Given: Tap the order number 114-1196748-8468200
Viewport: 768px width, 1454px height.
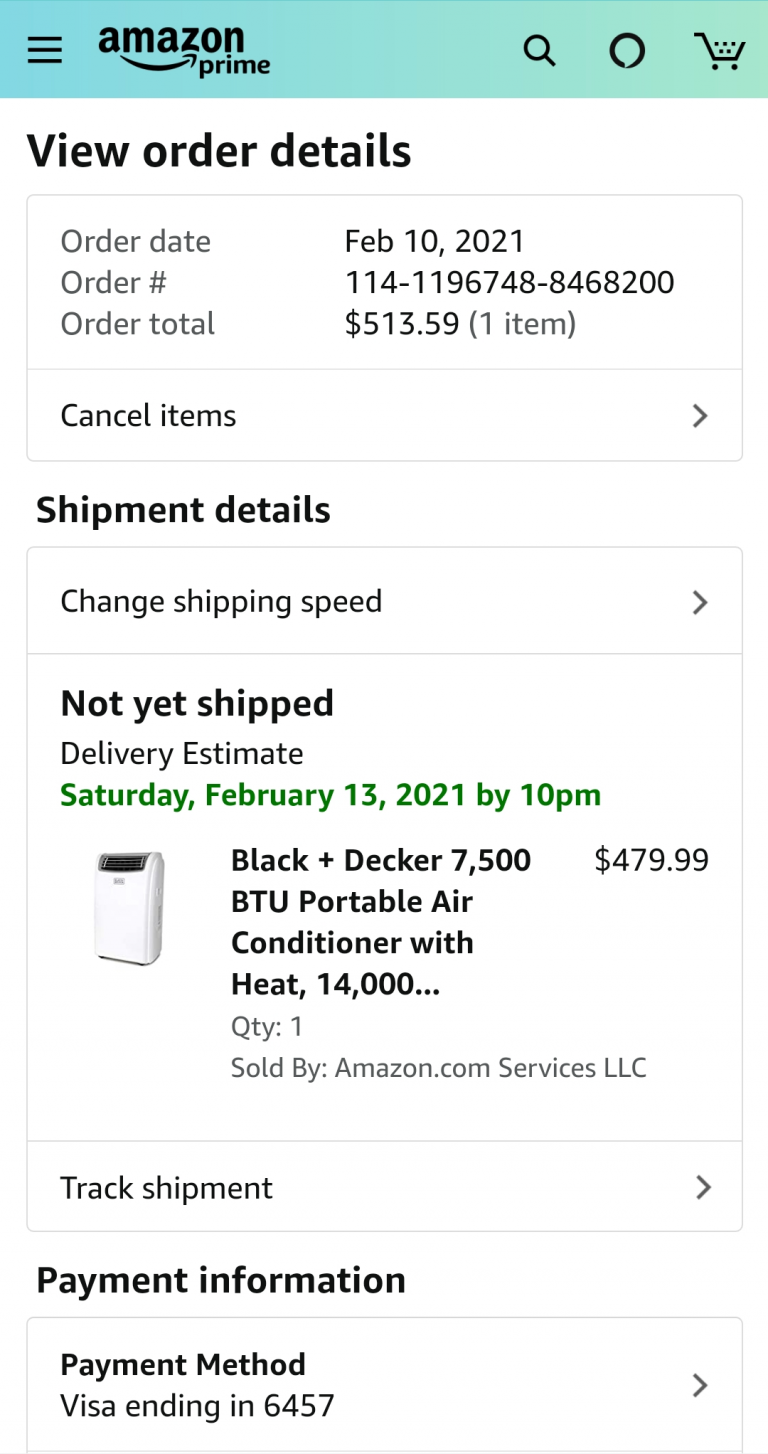Looking at the screenshot, I should pos(509,283).
